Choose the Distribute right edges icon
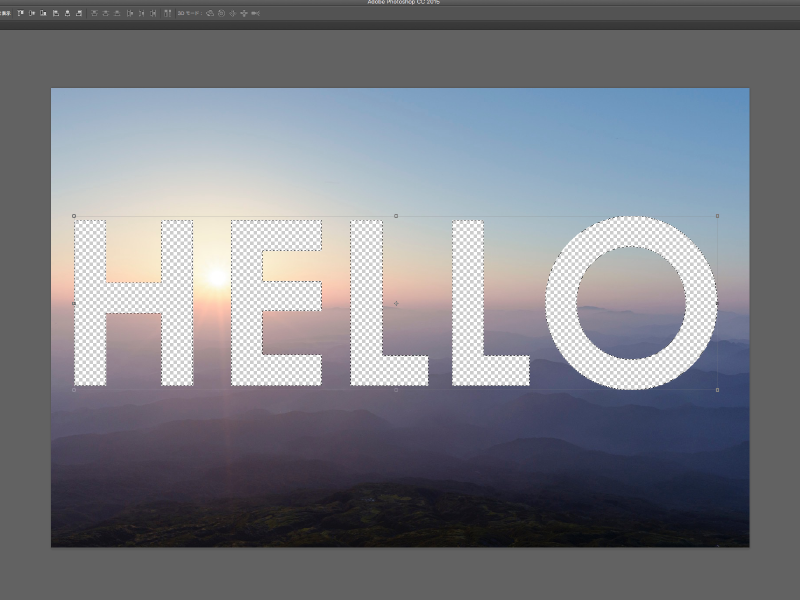This screenshot has width=800, height=600. 155,13
